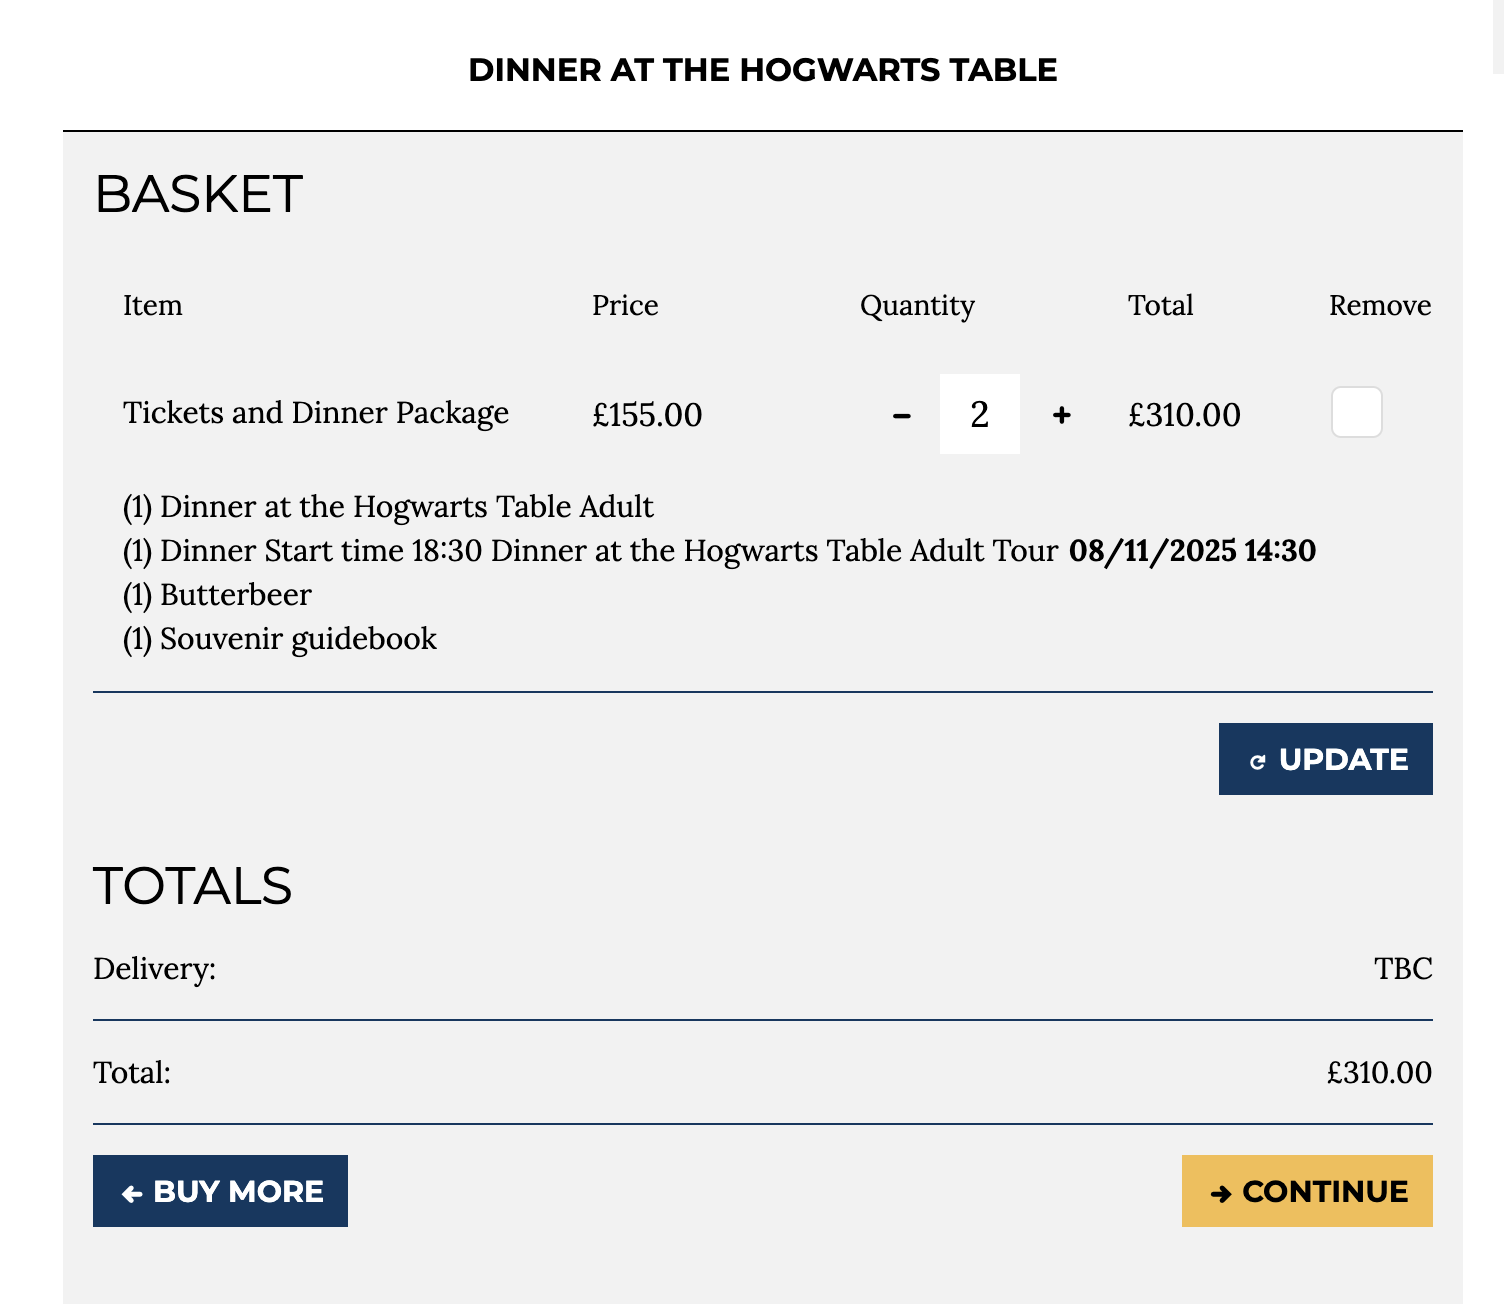The width and height of the screenshot is (1504, 1304).
Task: Proceed with the yellow CONTINUE button
Action: [1307, 1191]
